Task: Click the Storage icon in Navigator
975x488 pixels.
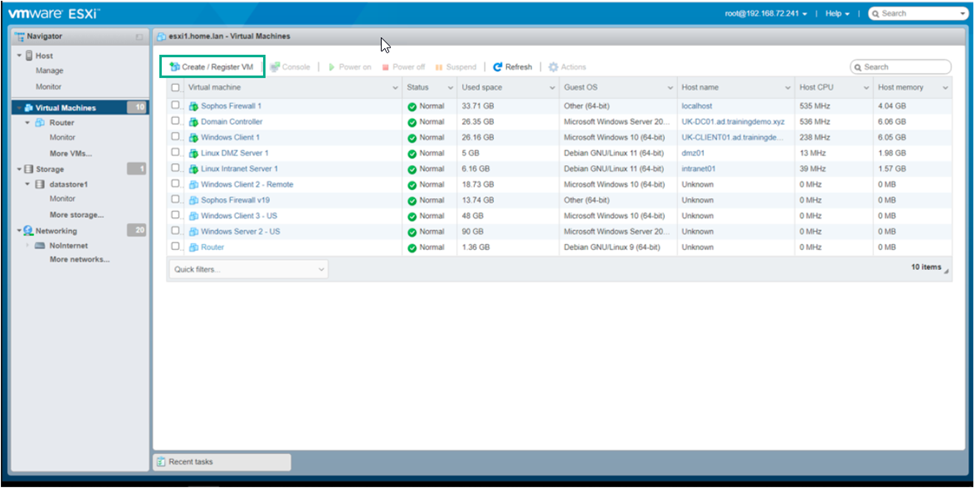Action: point(29,169)
